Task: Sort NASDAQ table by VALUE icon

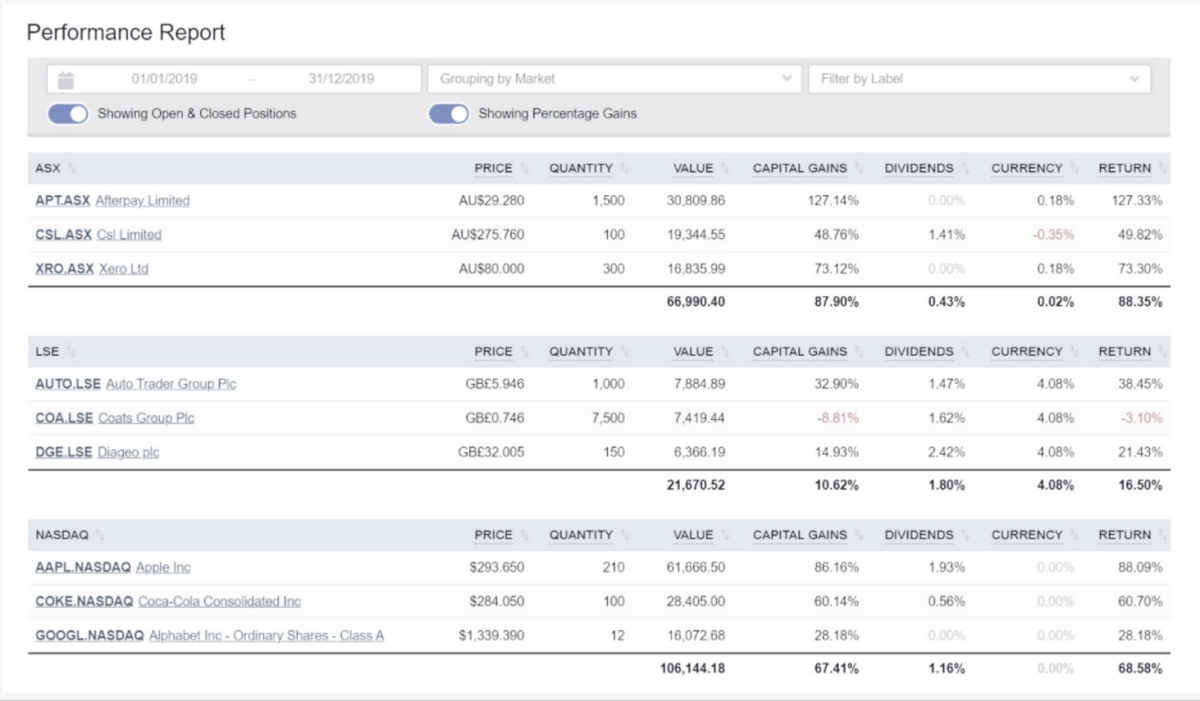Action: coord(726,536)
